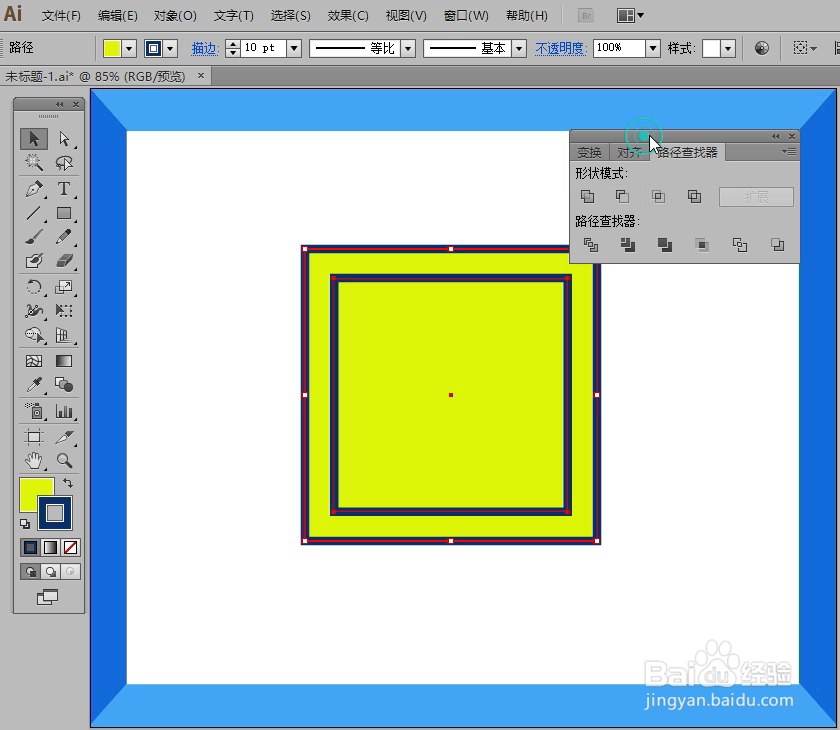Select the Selection tool (black arrow)
The image size is (840, 730).
point(34,139)
